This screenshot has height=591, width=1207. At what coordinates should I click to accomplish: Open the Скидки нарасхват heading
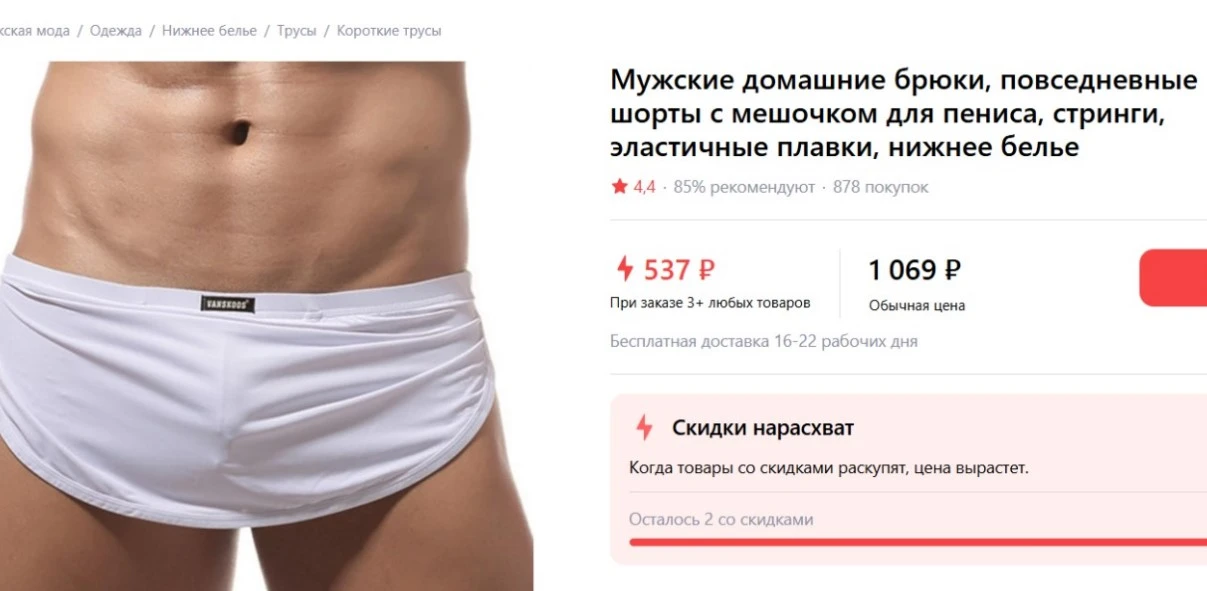pyautogui.click(x=763, y=428)
